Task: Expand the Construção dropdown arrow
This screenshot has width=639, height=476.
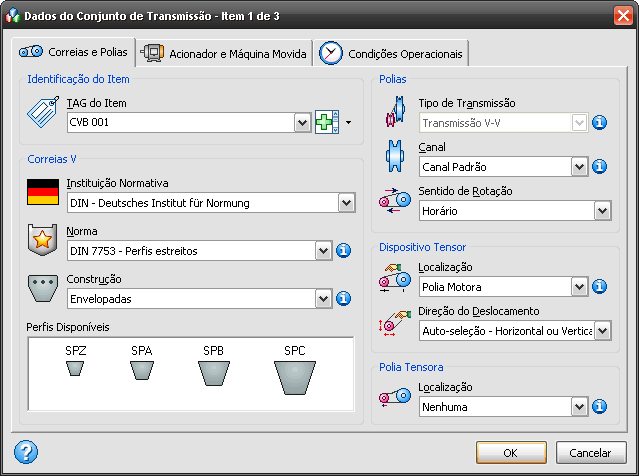Action: pos(324,299)
